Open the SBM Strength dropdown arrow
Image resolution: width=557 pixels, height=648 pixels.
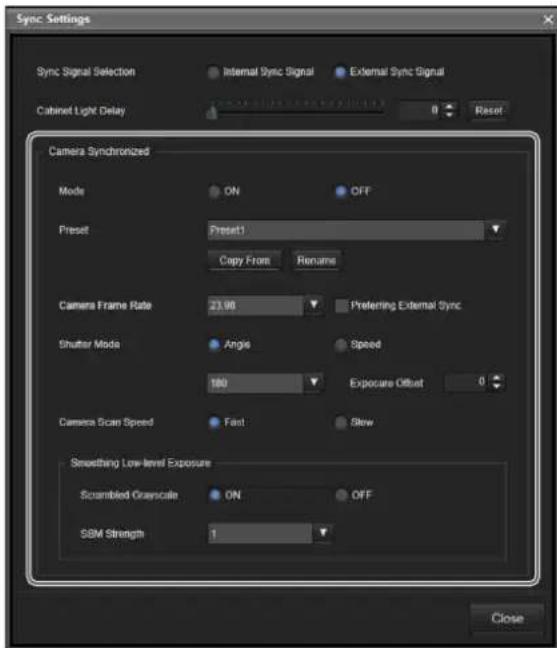(323, 533)
